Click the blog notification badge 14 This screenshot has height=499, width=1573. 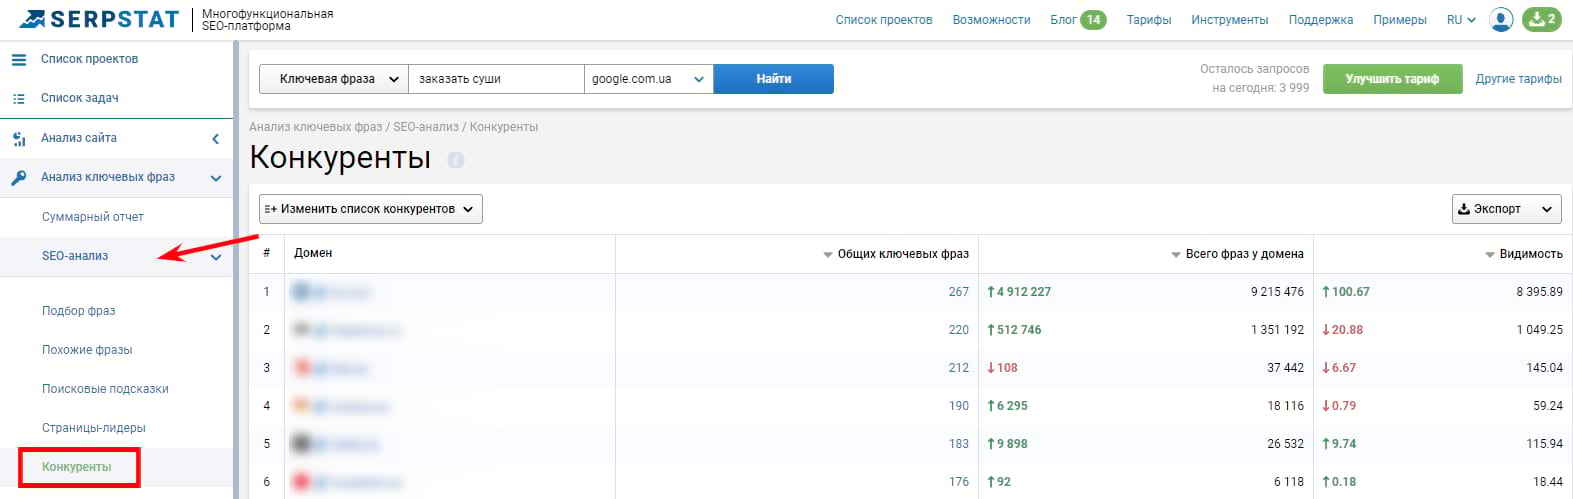pyautogui.click(x=1094, y=20)
